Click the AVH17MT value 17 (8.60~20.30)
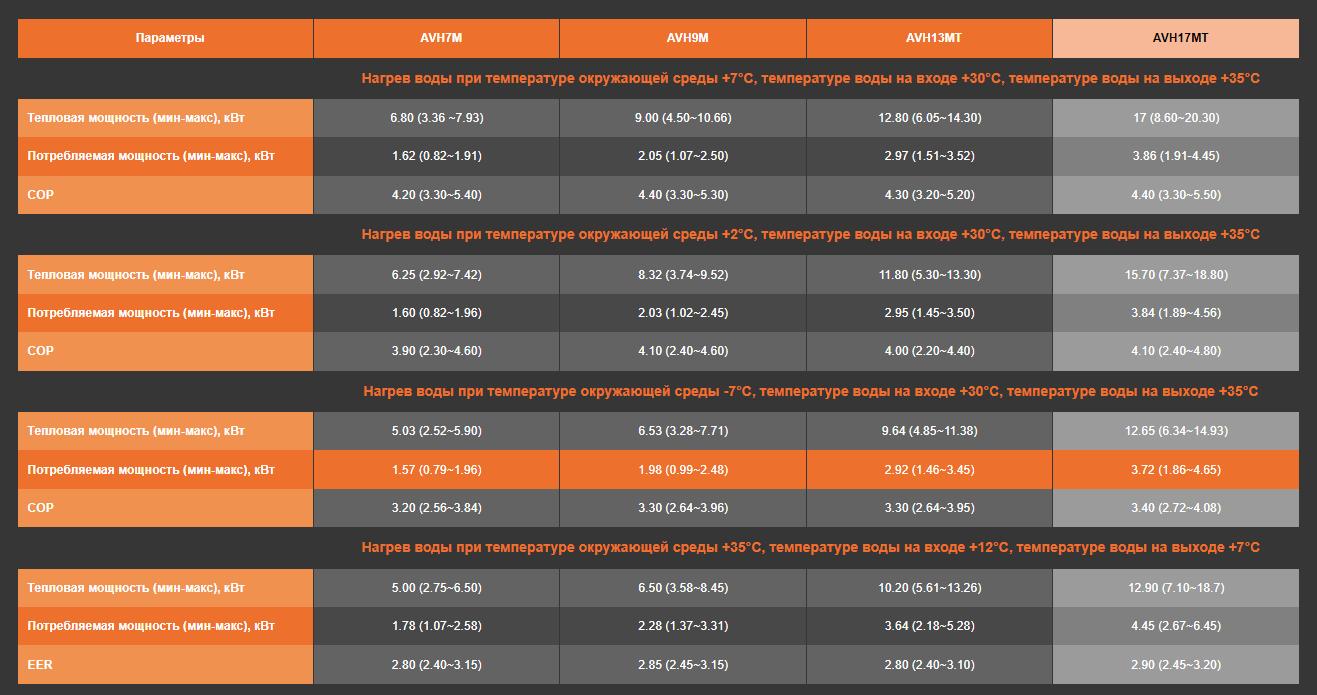Image resolution: width=1317 pixels, height=695 pixels. 1175,118
